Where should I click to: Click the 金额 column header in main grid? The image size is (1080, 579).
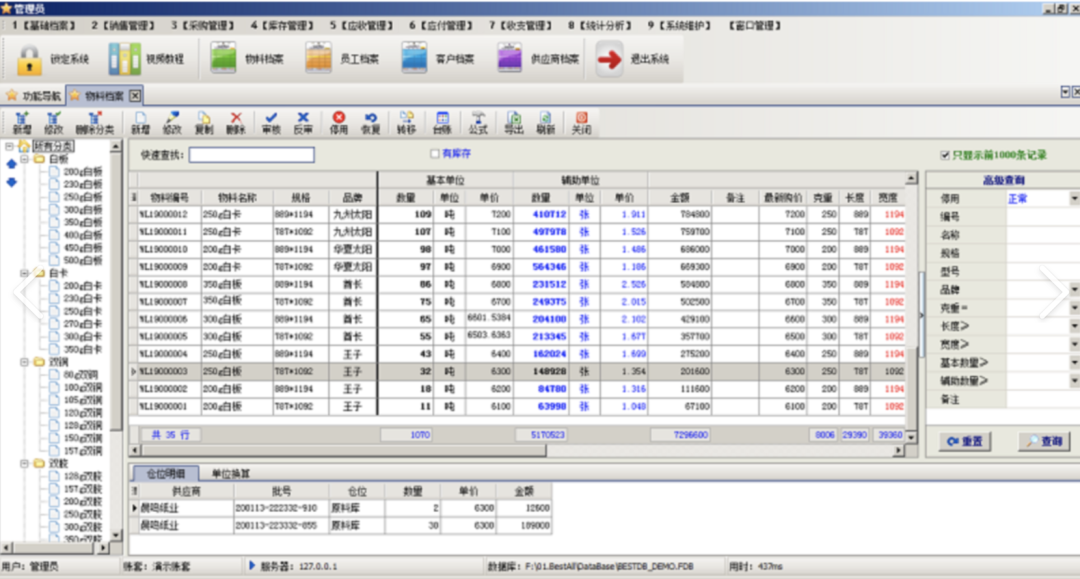click(x=680, y=198)
